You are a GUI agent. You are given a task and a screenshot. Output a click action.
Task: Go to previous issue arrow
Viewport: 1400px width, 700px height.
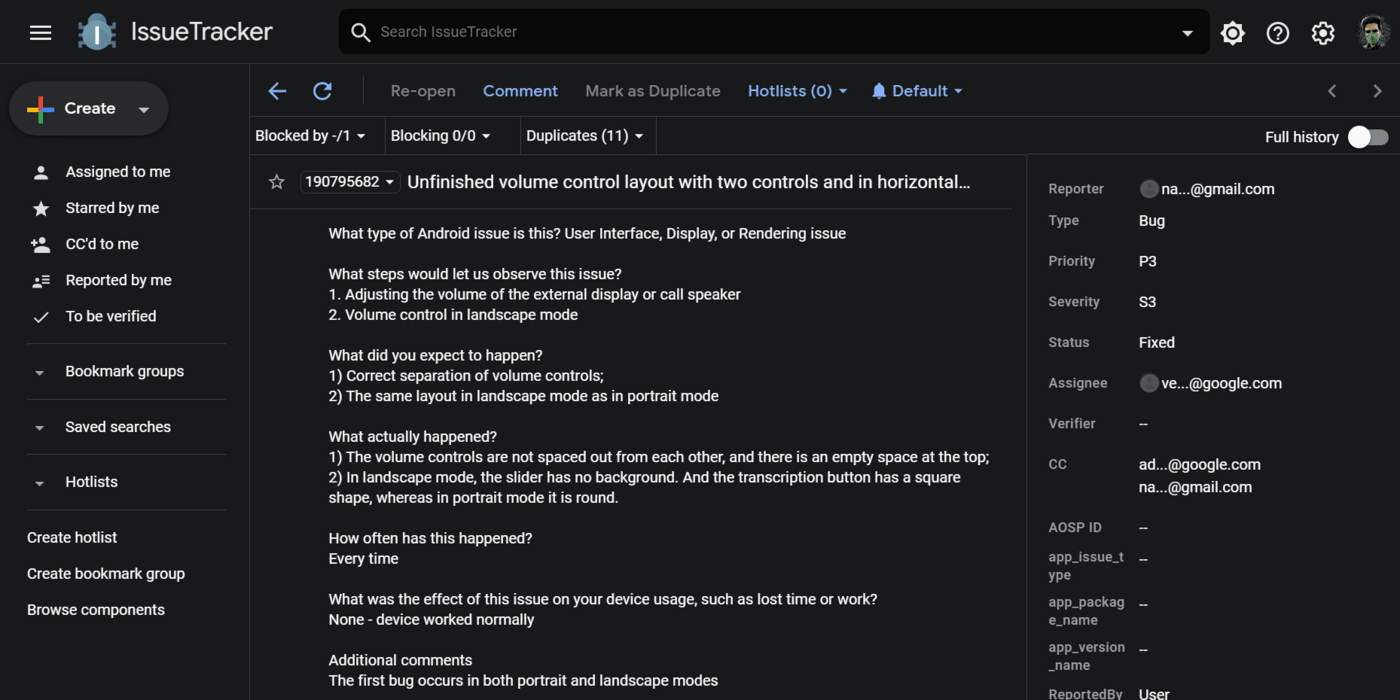pyautogui.click(x=1332, y=91)
